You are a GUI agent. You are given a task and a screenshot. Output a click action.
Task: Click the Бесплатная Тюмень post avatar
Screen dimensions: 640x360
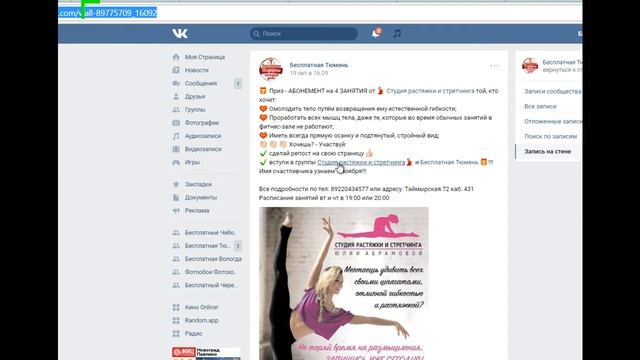tap(271, 69)
